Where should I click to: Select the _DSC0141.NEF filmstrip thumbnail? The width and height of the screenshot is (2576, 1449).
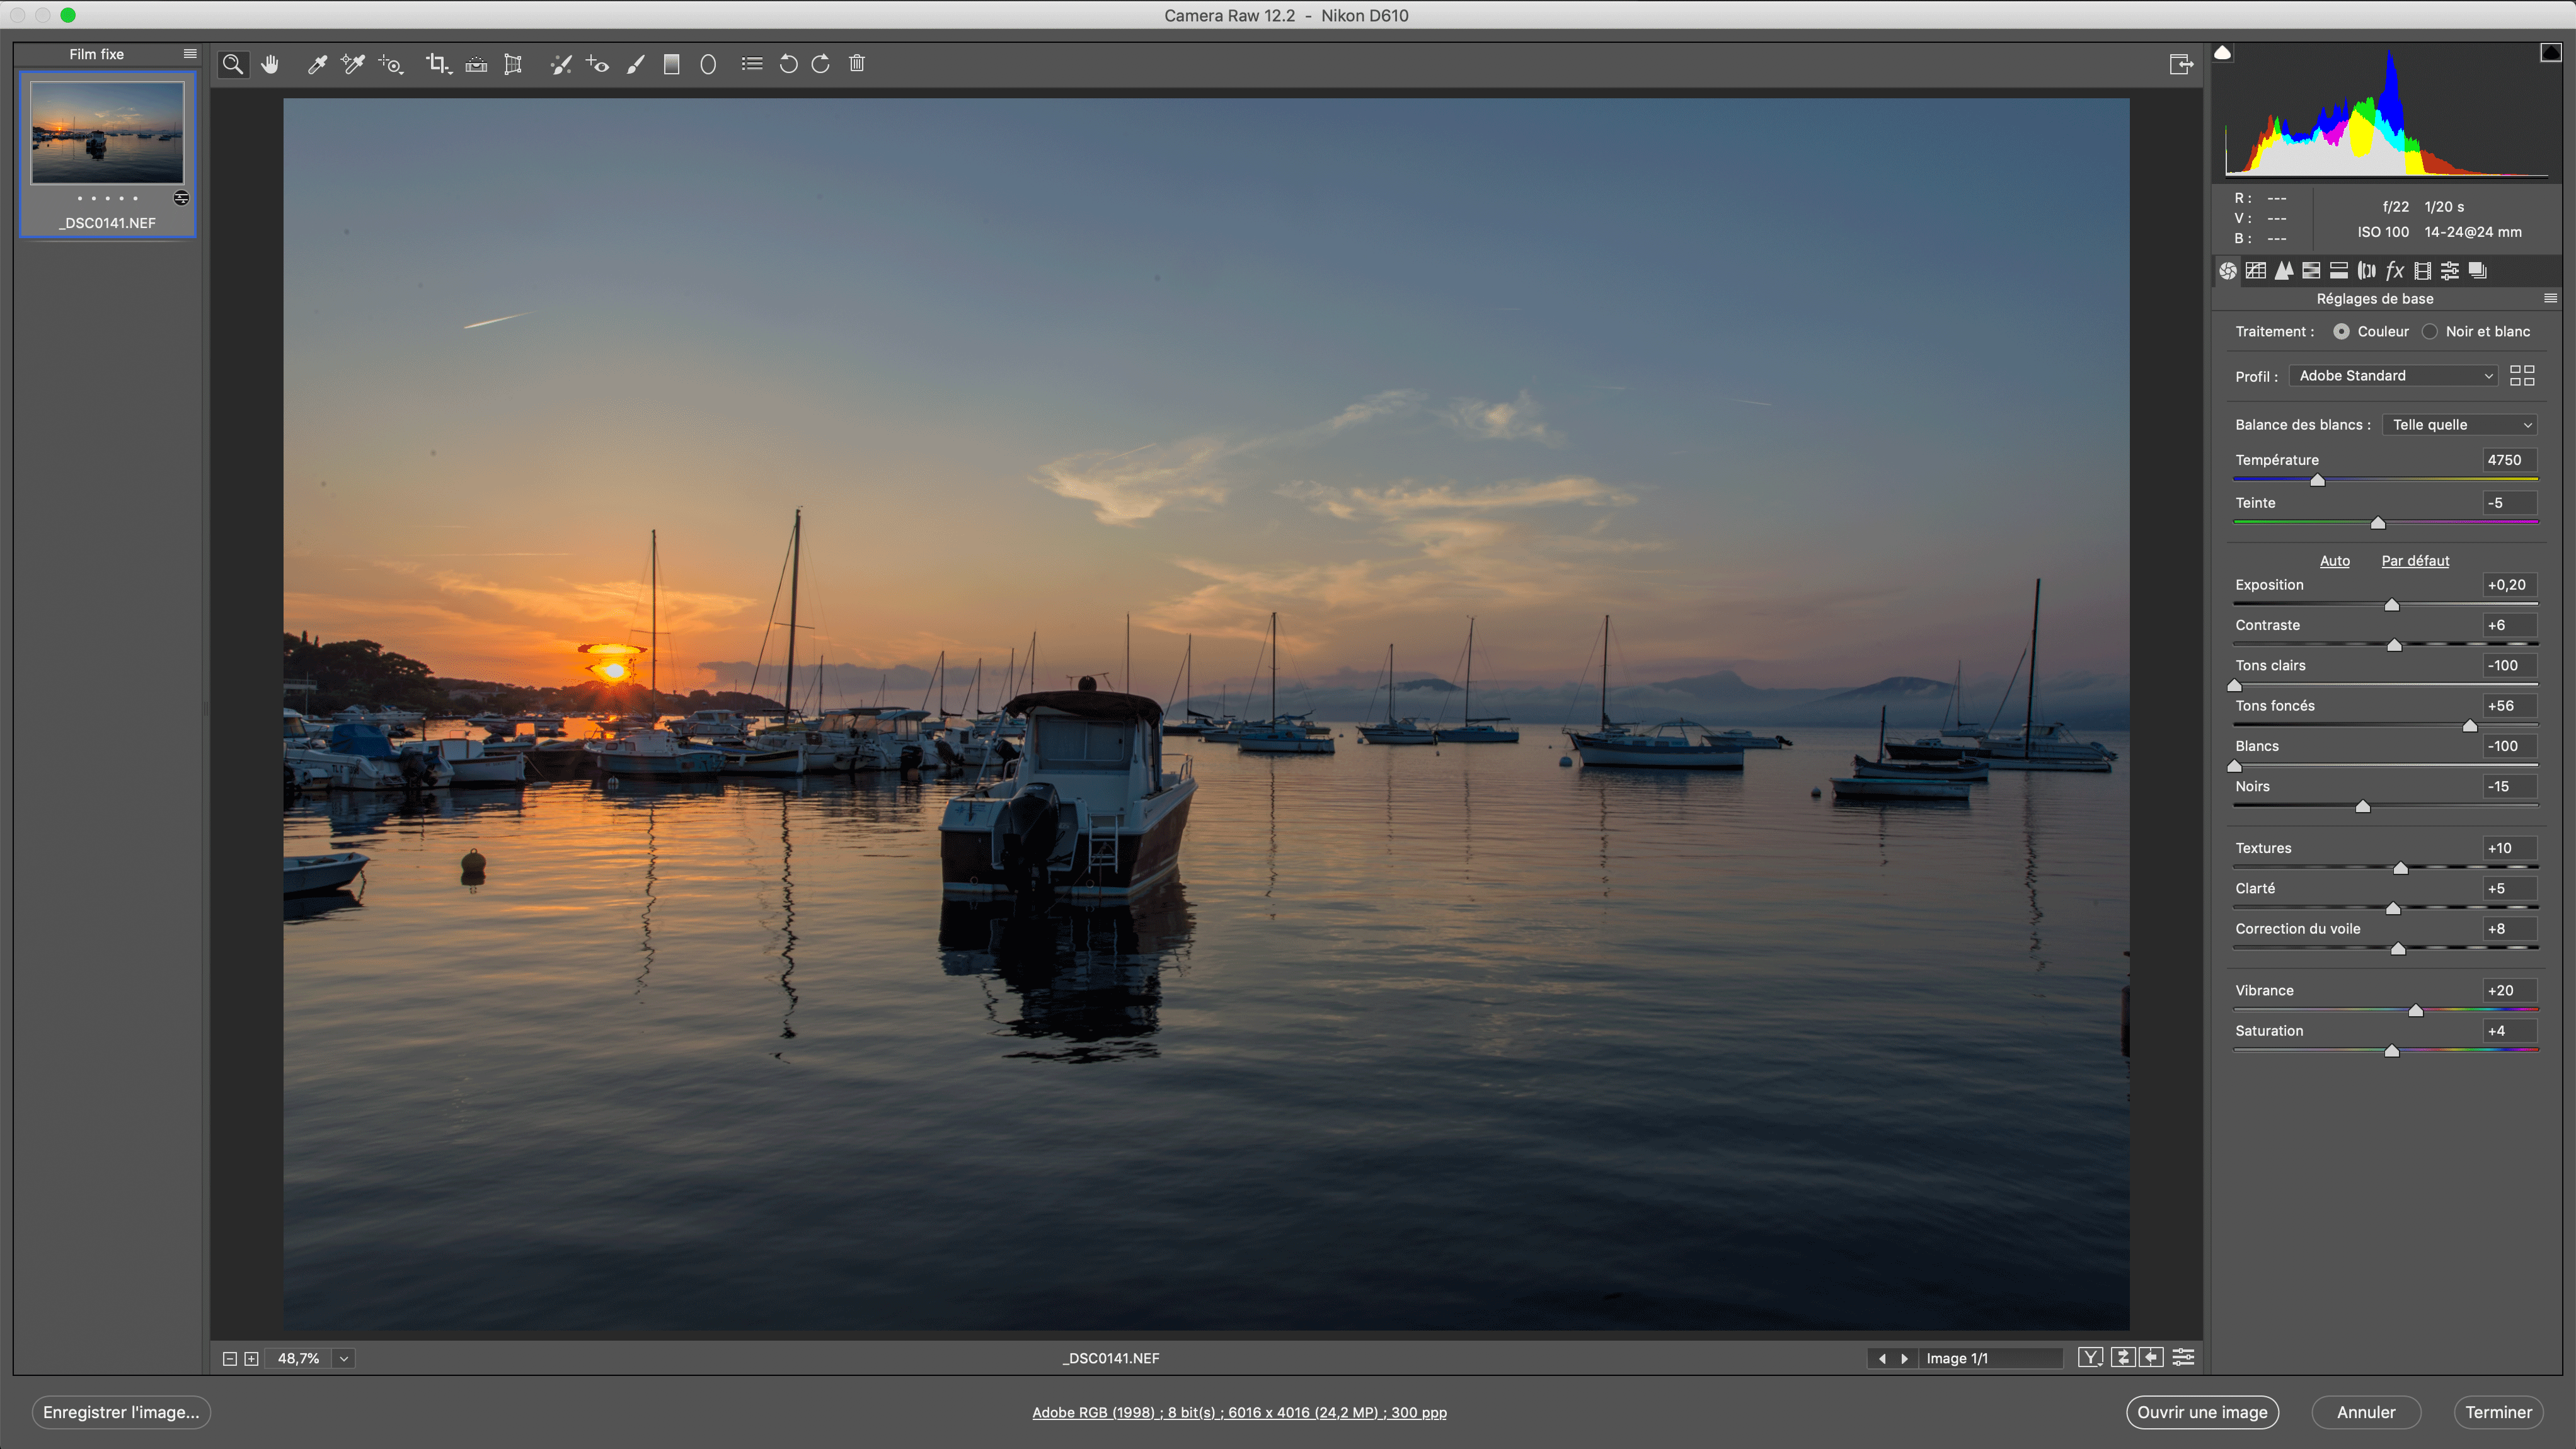pyautogui.click(x=107, y=154)
